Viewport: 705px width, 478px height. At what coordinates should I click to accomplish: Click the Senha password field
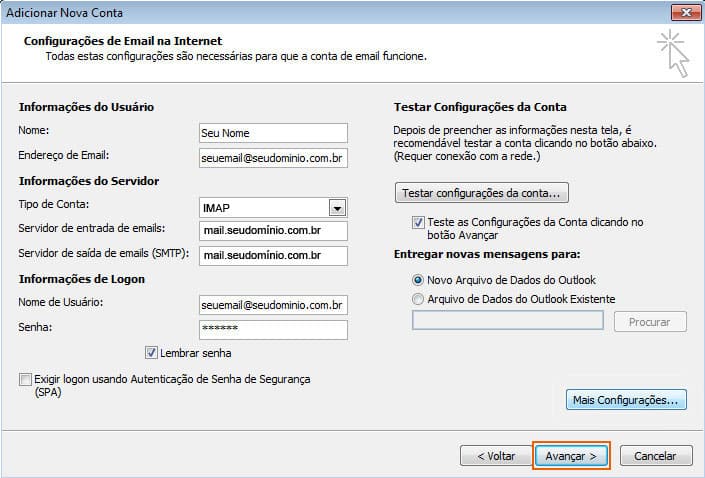click(x=273, y=330)
